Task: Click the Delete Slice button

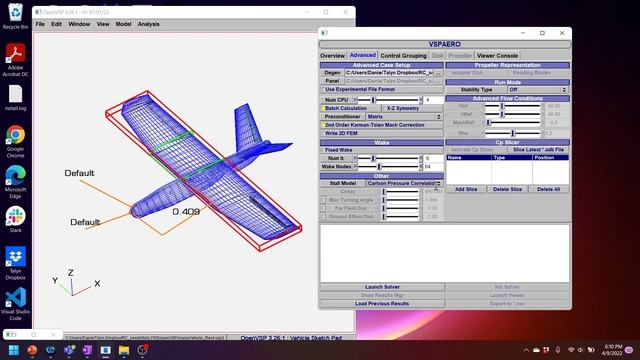Action: pos(507,189)
